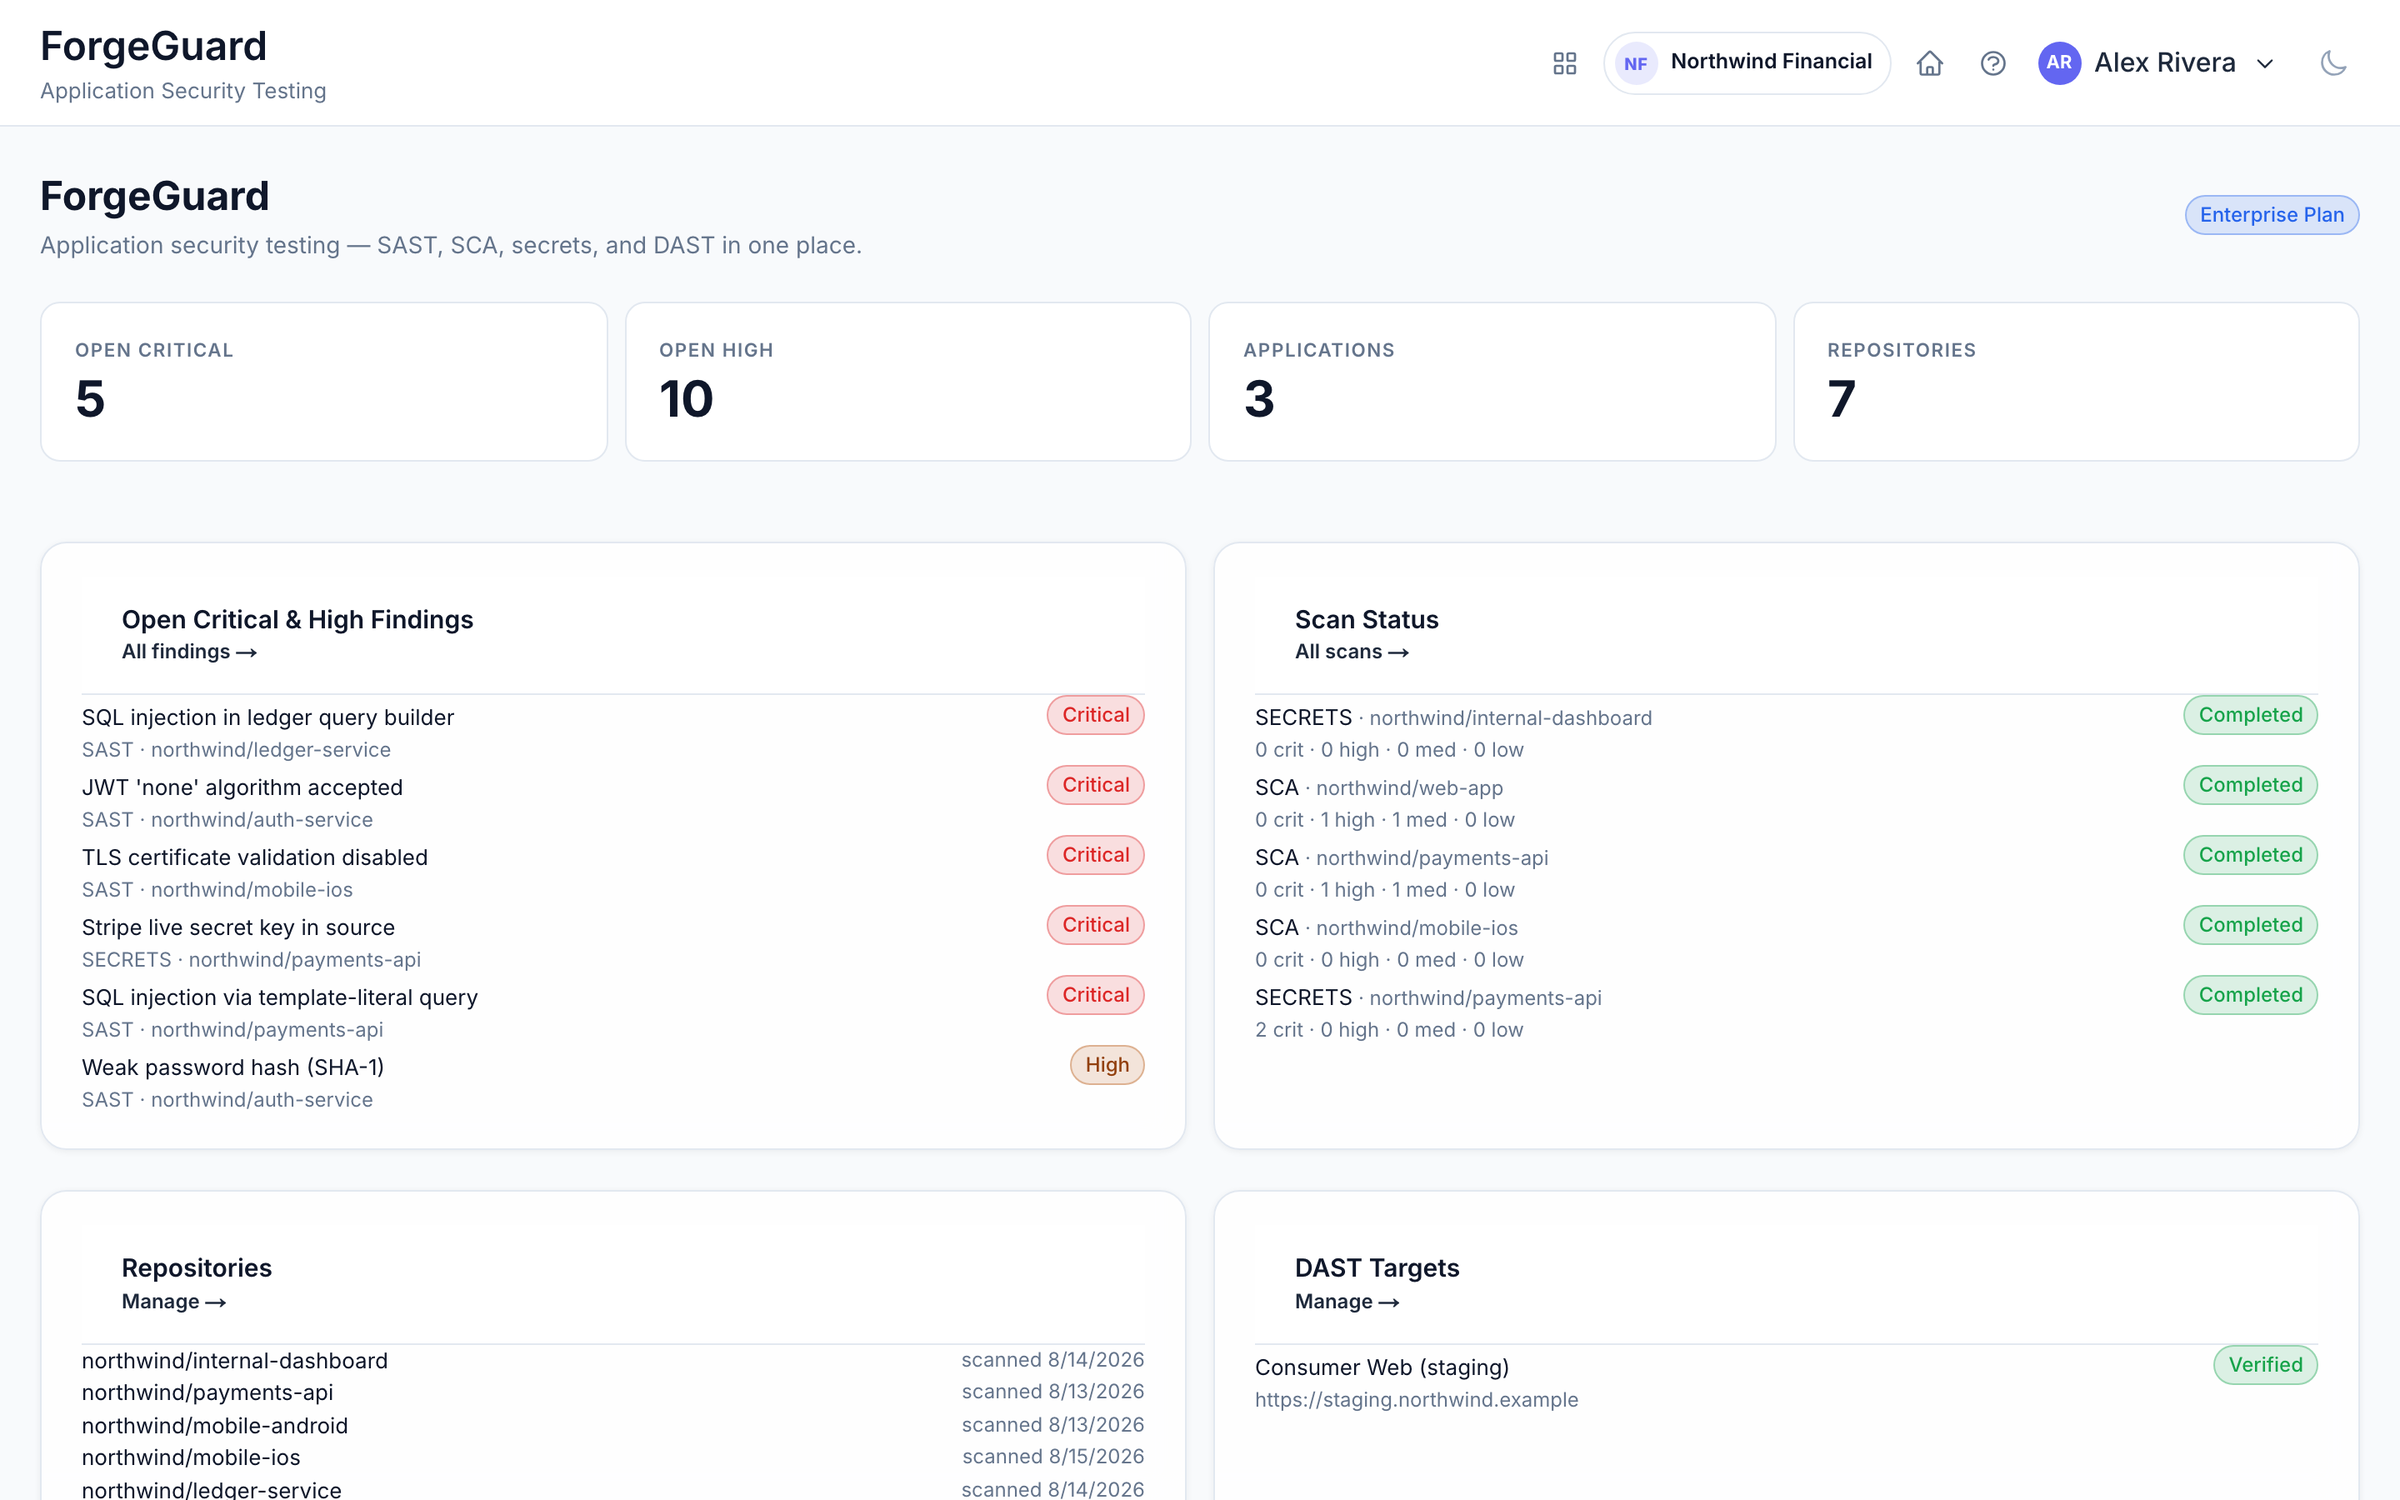Open SCA scan for northwind/payments-api
Image resolution: width=2400 pixels, height=1500 pixels.
pos(1786,872)
